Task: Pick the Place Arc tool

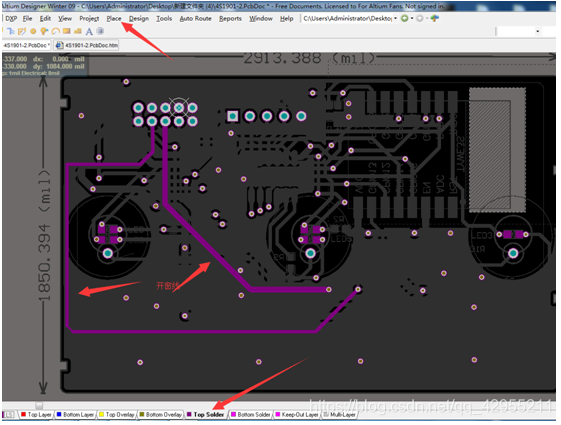Action: [x=55, y=31]
